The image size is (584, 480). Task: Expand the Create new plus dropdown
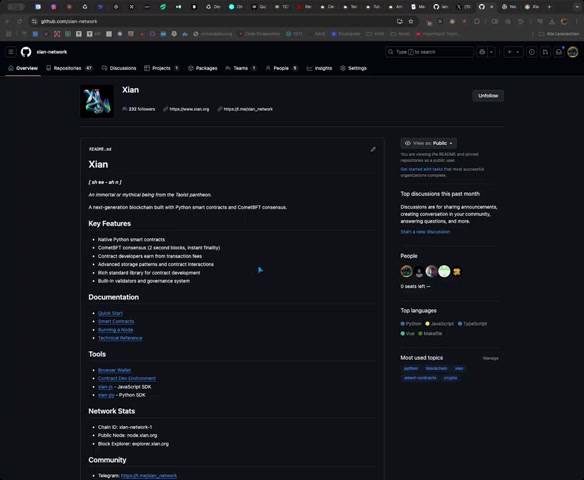pos(513,52)
